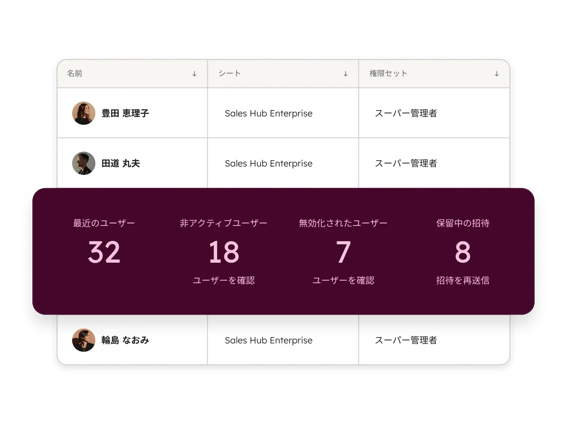Click the 無効化されたユーザー count 7

pos(343,252)
